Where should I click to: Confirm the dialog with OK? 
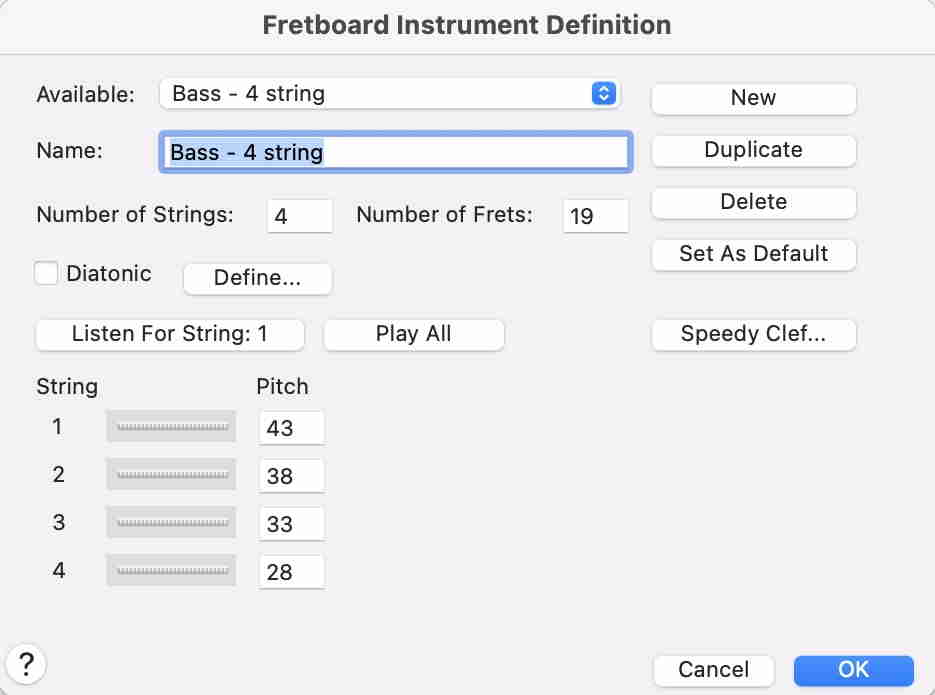[x=853, y=669]
